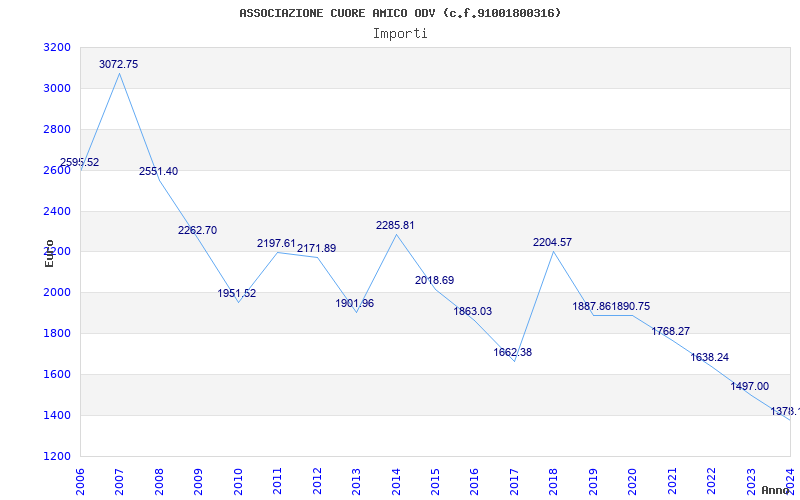Viewport: 800px width, 500px height.
Task: Click the 2595.52 data label
Action: coord(80,162)
